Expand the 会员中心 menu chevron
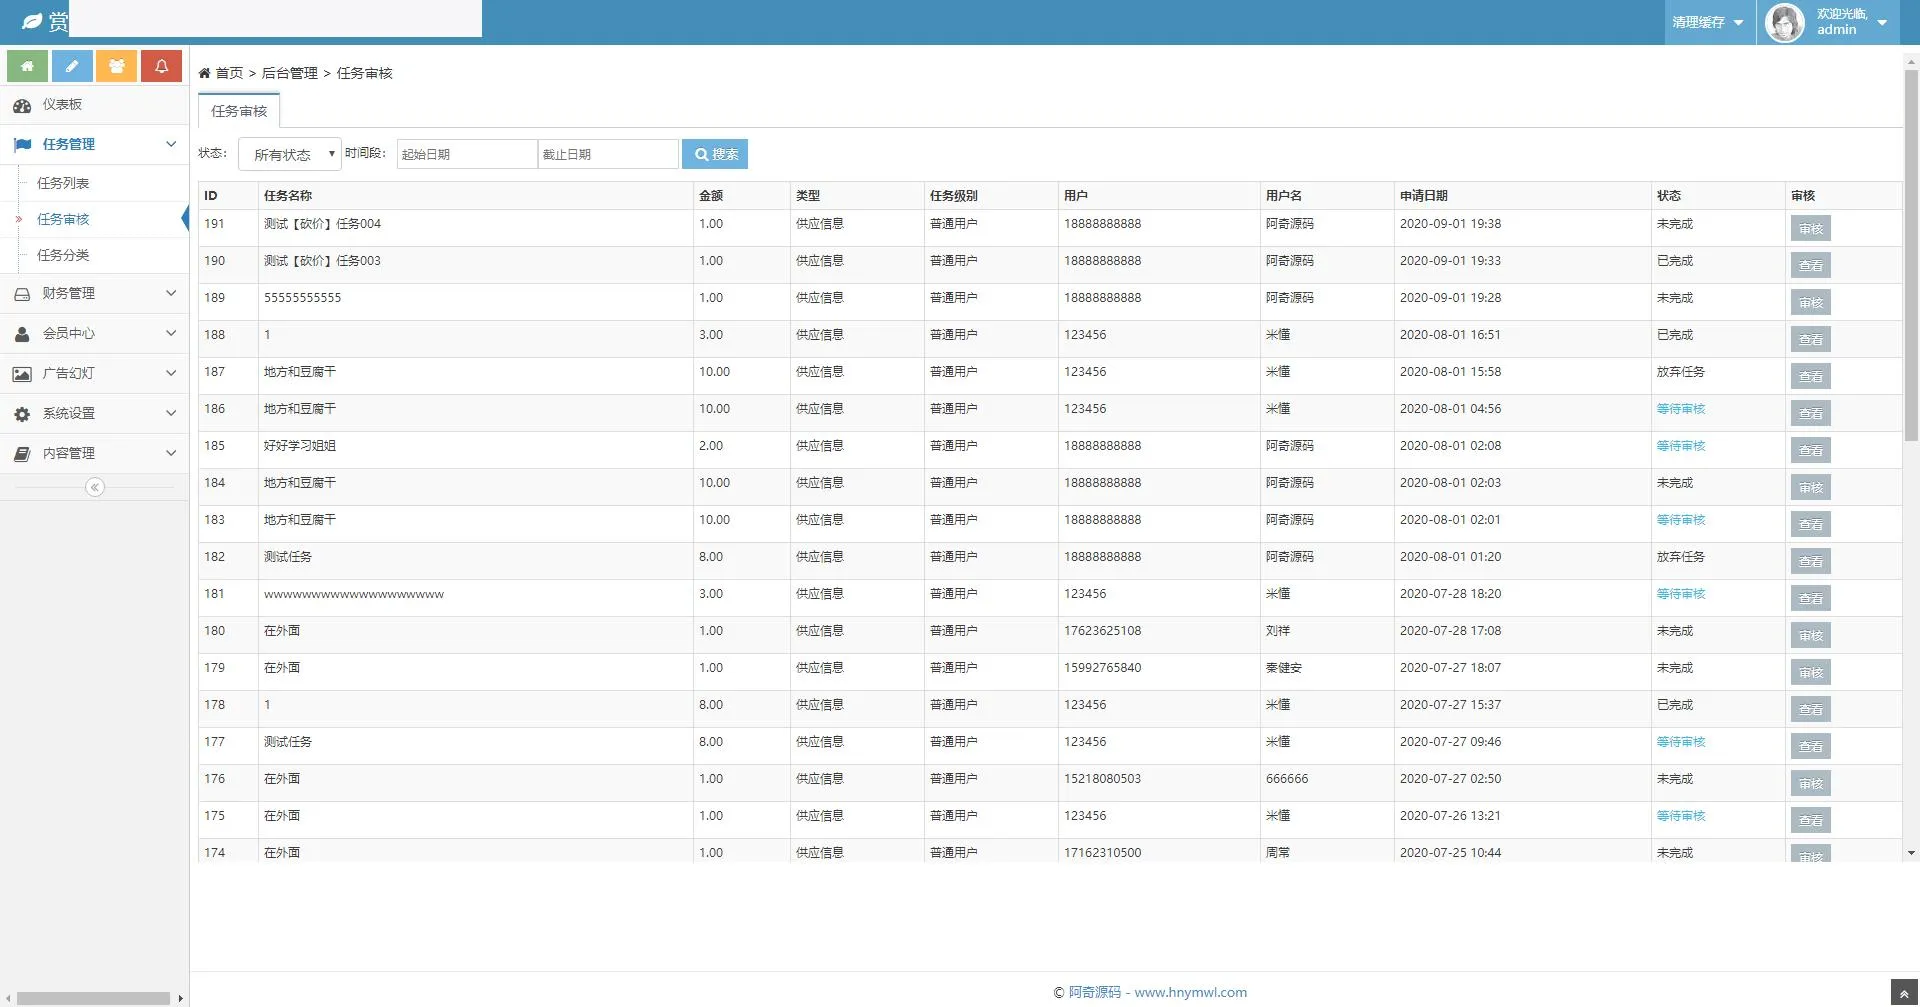 click(171, 333)
